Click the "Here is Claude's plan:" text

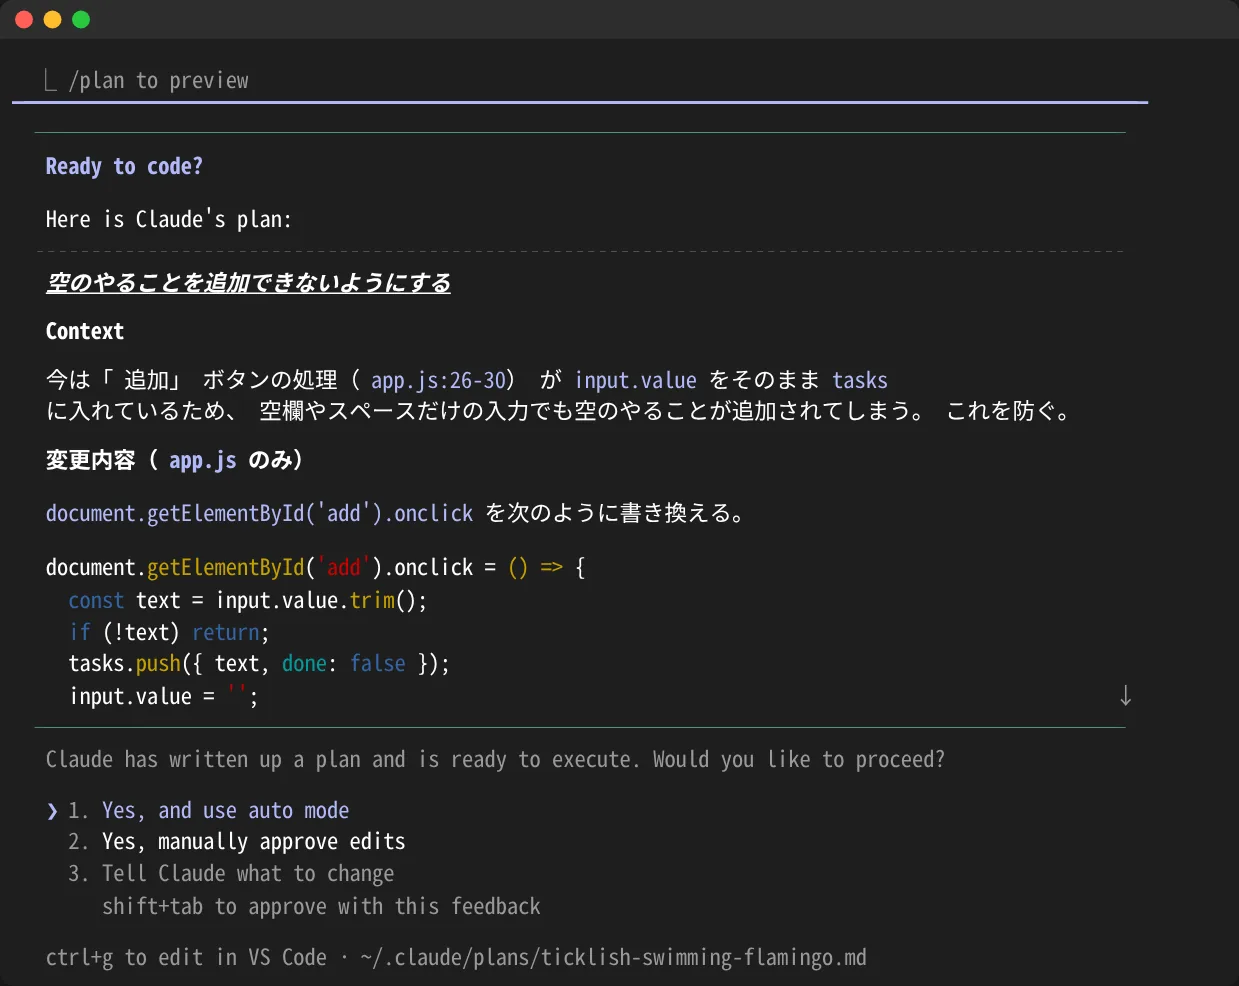click(169, 219)
